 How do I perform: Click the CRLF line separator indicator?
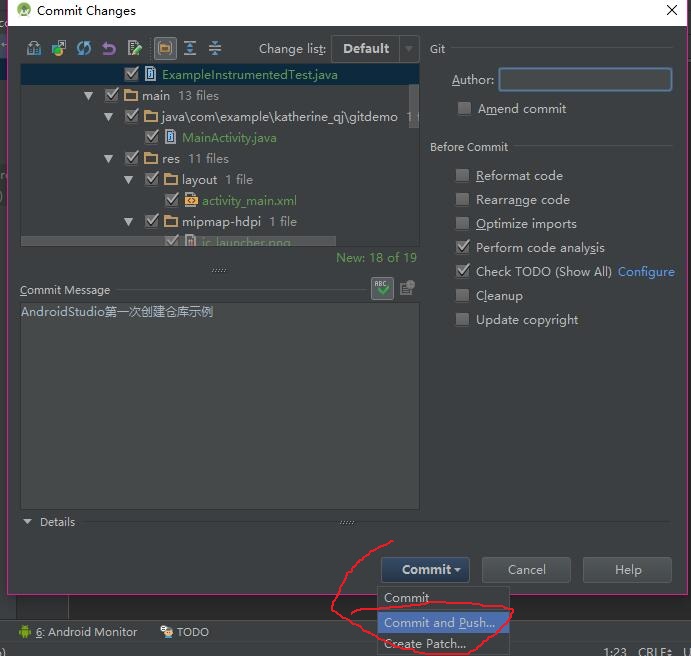pyautogui.click(x=654, y=651)
